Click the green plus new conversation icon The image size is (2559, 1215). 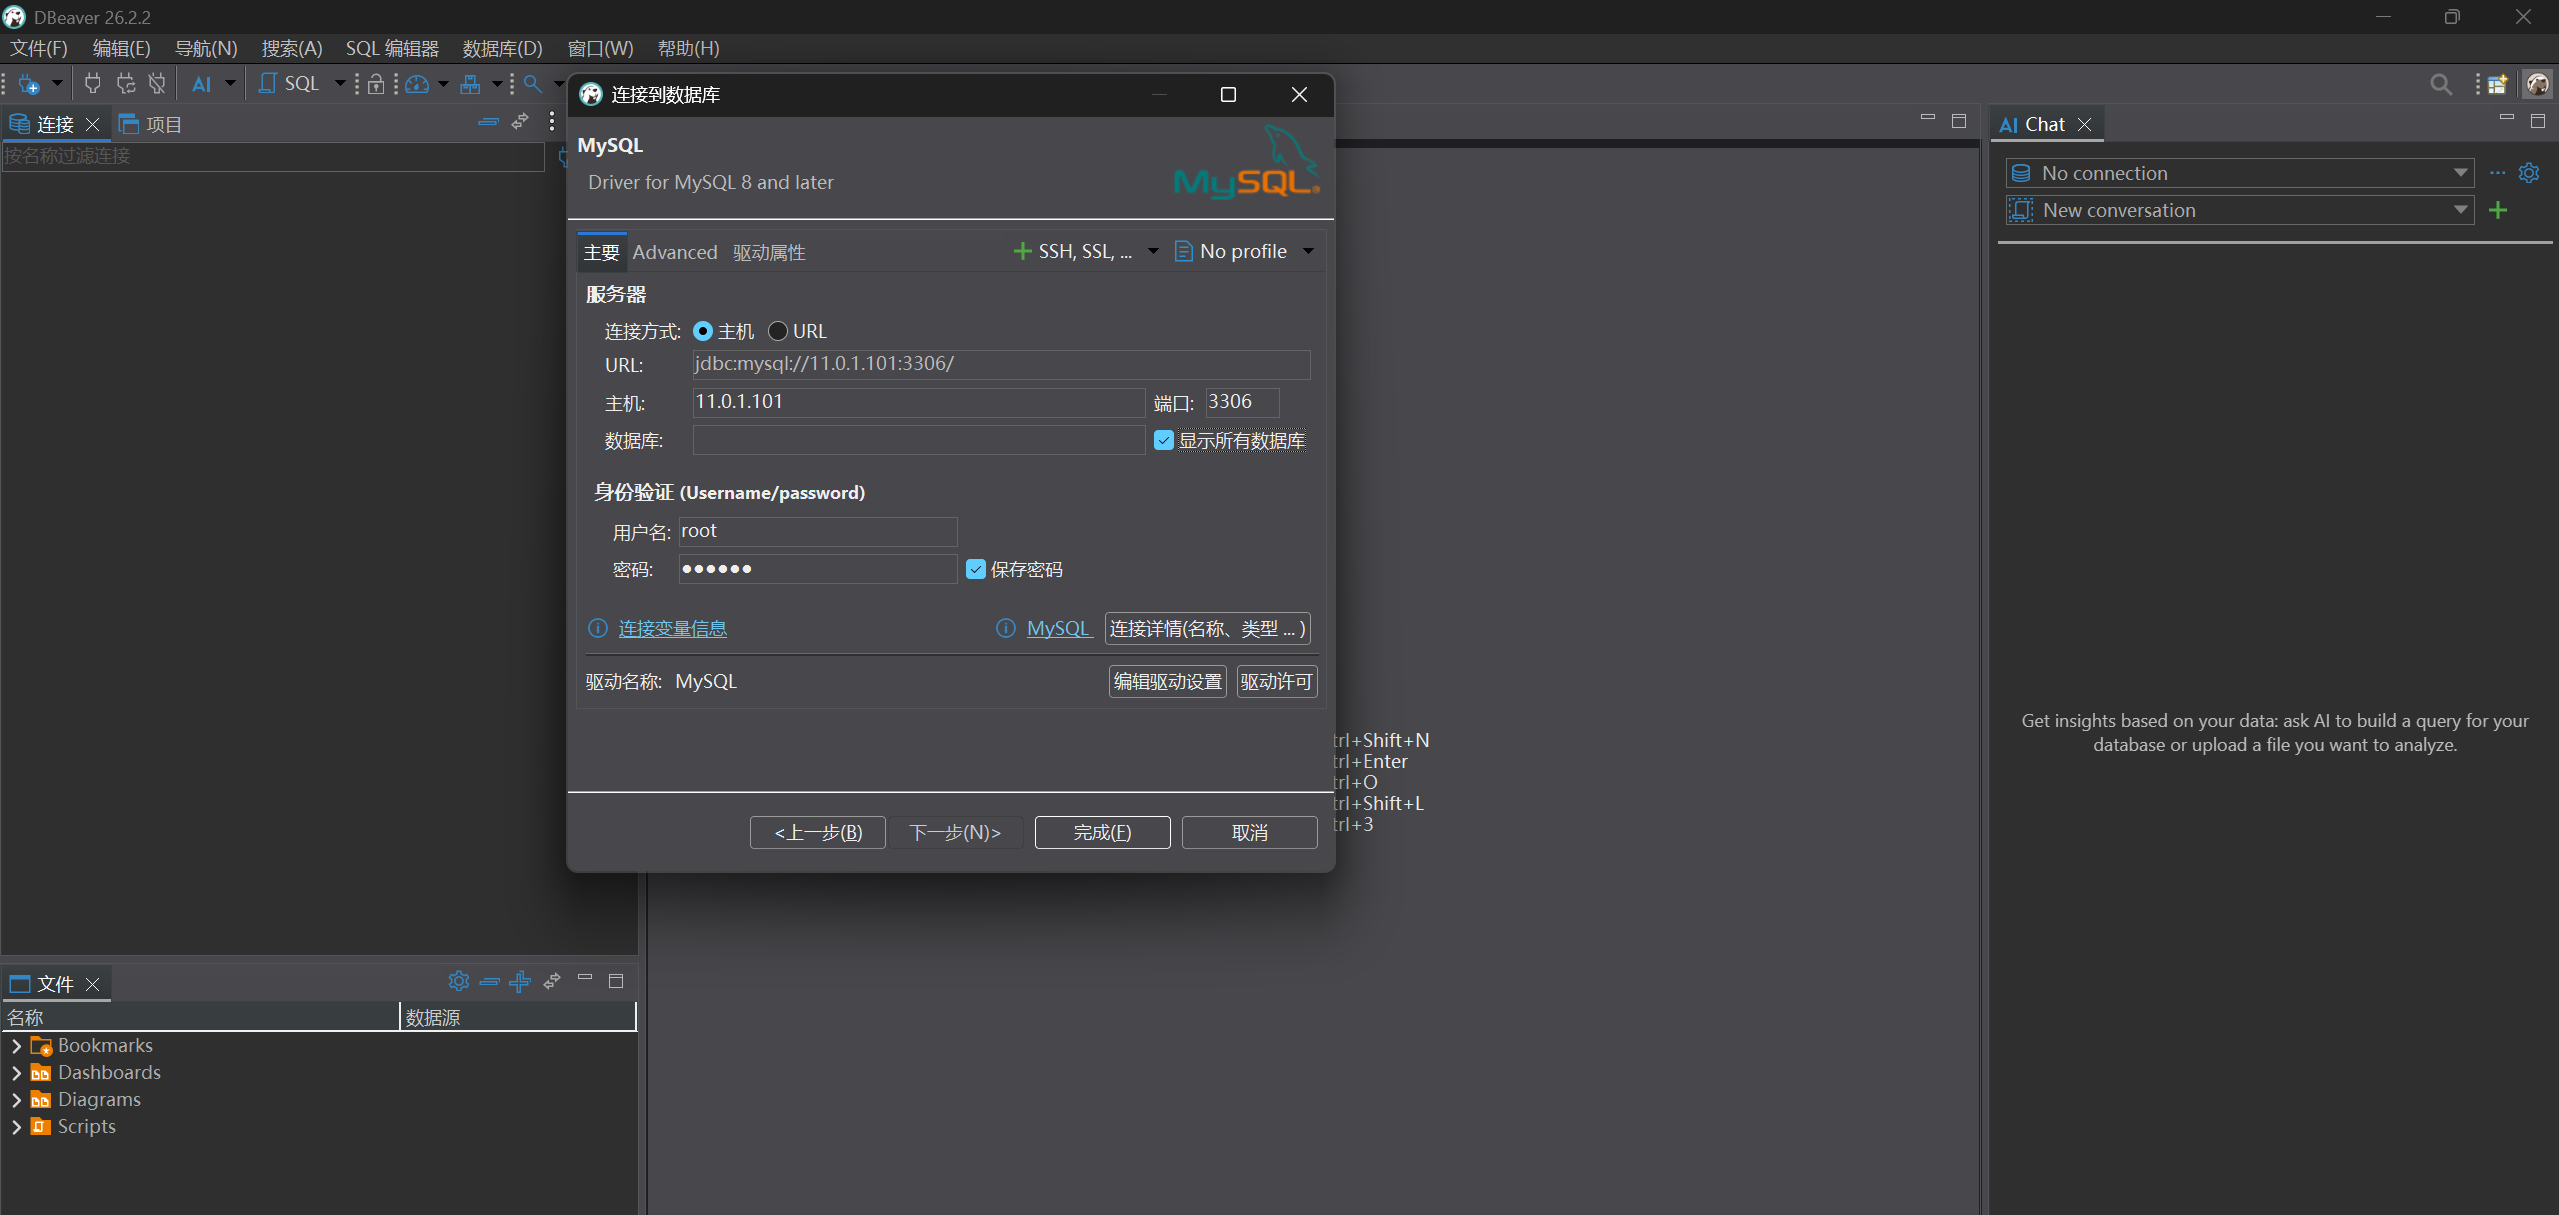pos(2498,210)
